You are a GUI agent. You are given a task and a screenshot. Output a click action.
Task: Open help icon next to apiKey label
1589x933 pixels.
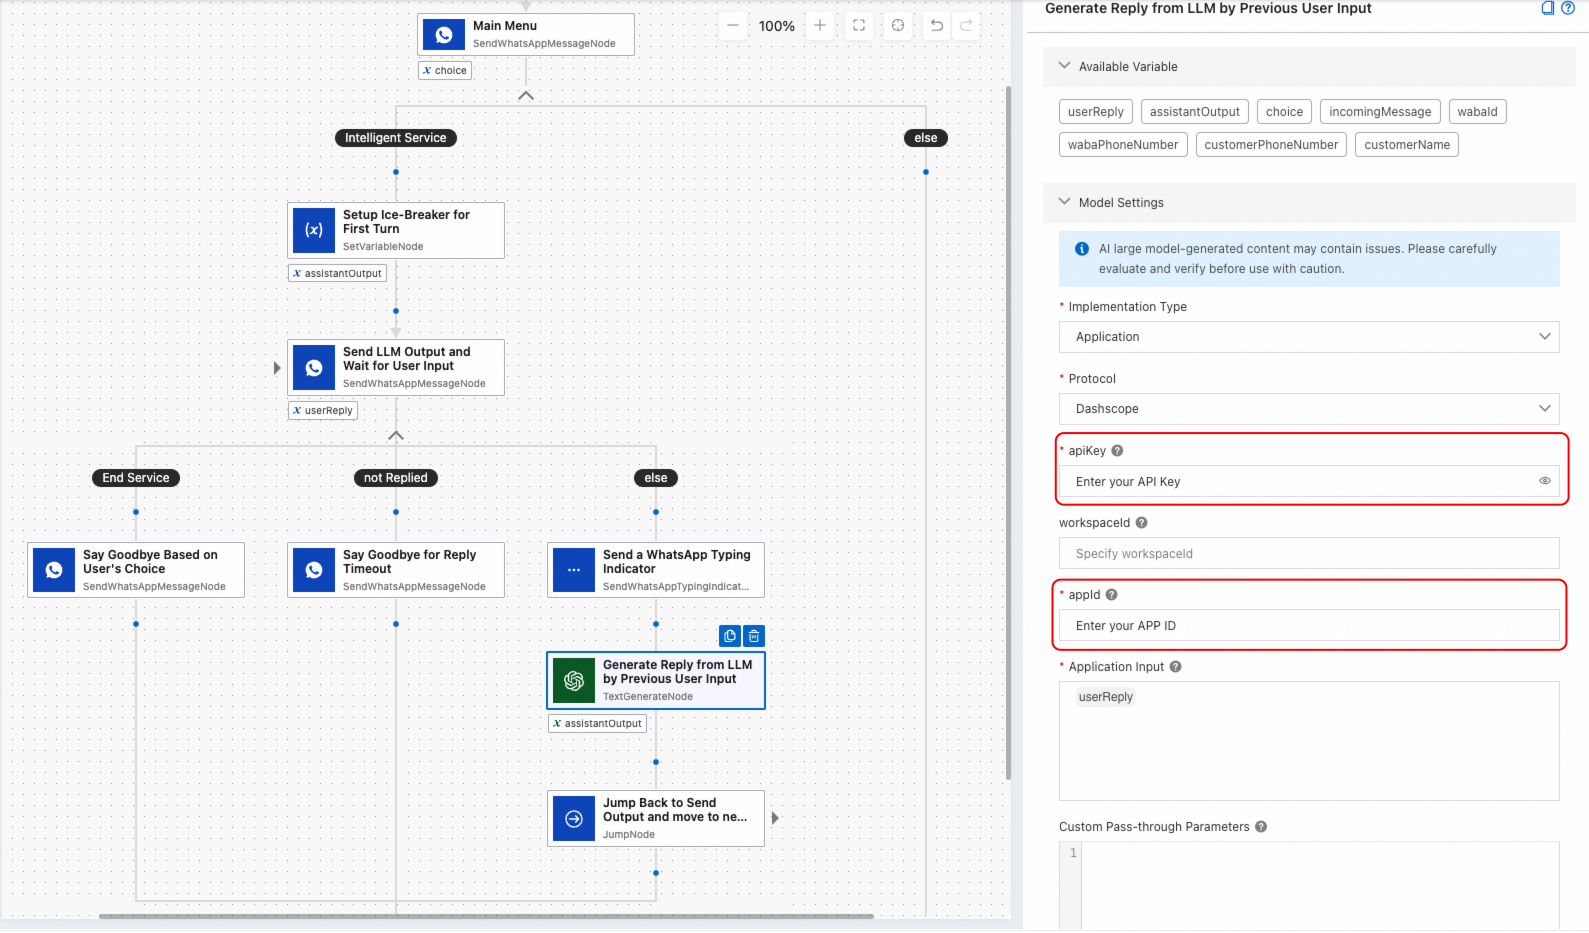coord(1117,451)
